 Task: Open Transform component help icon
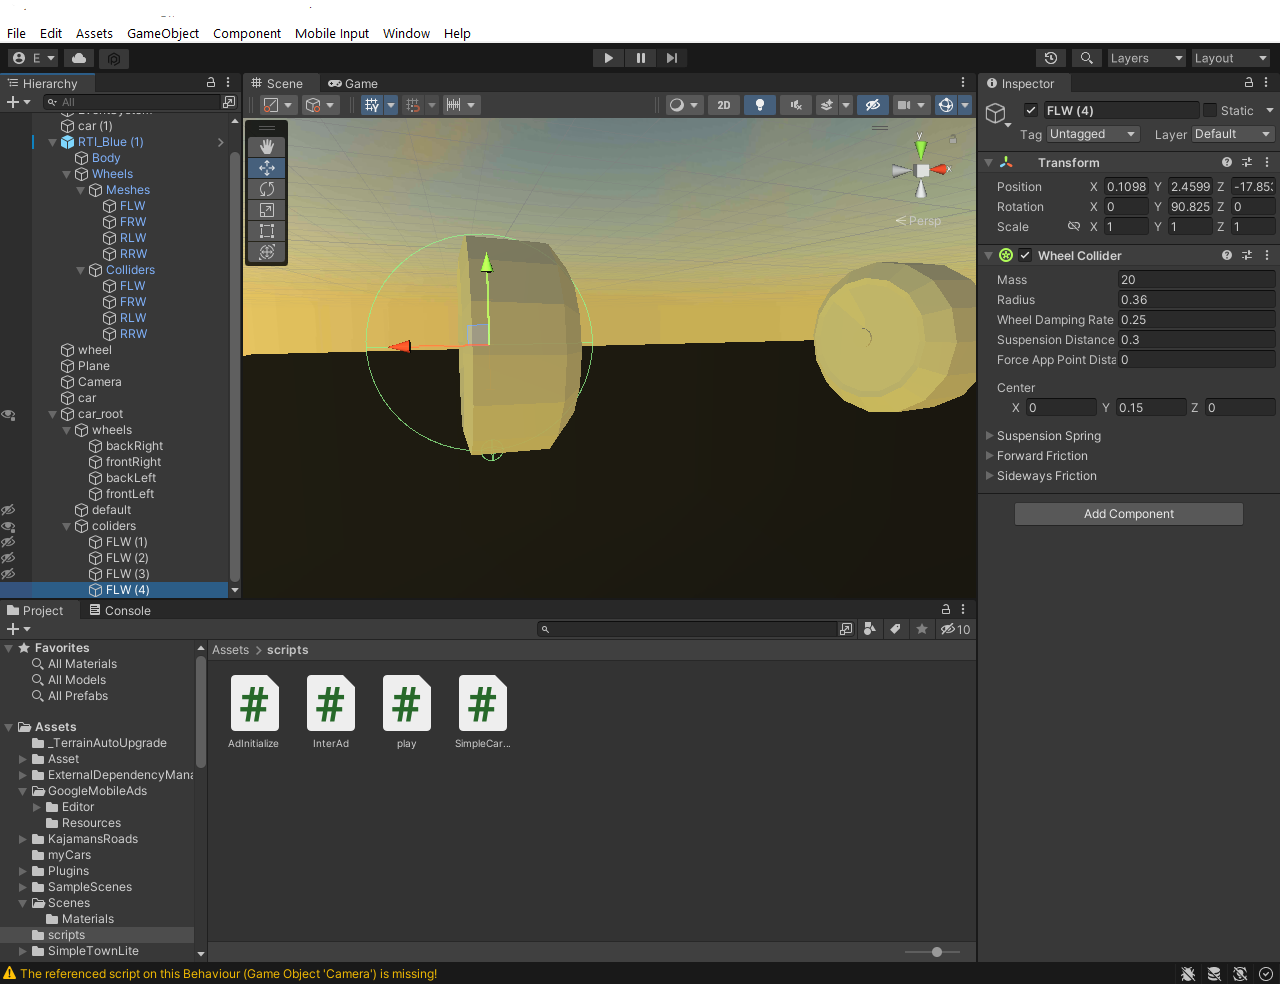[1227, 162]
